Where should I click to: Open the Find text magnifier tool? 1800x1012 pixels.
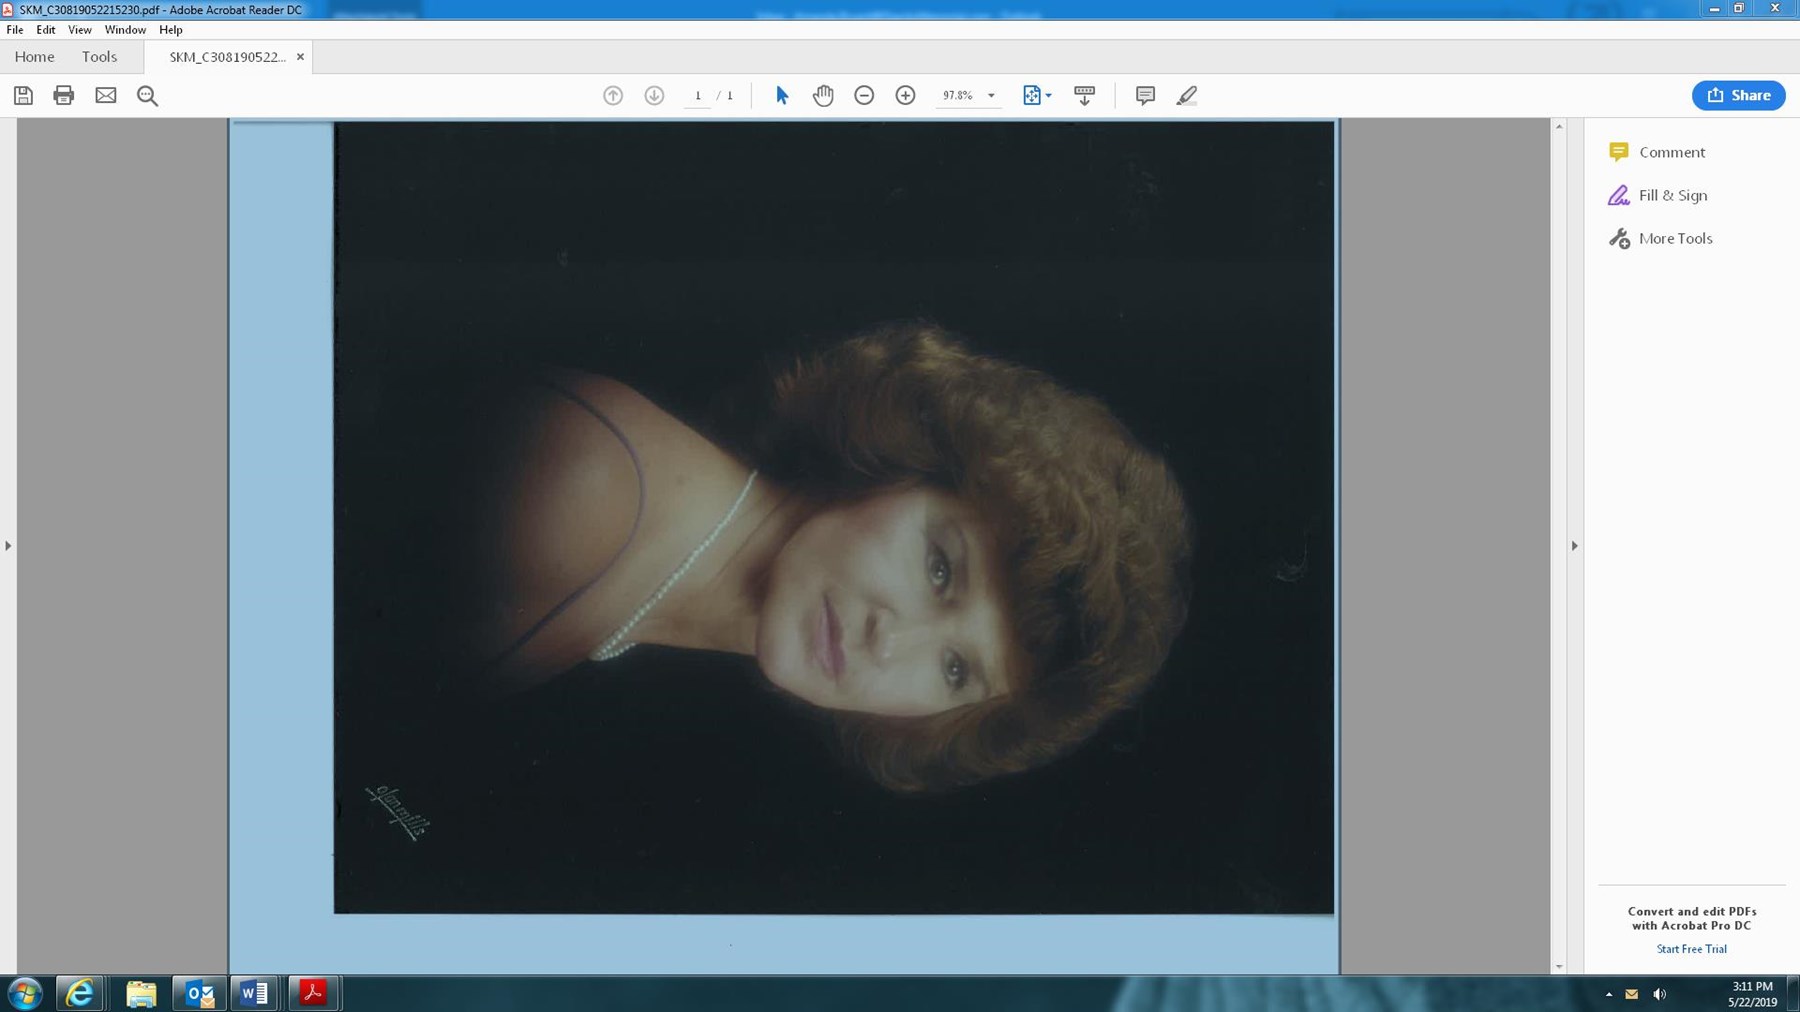(147, 95)
